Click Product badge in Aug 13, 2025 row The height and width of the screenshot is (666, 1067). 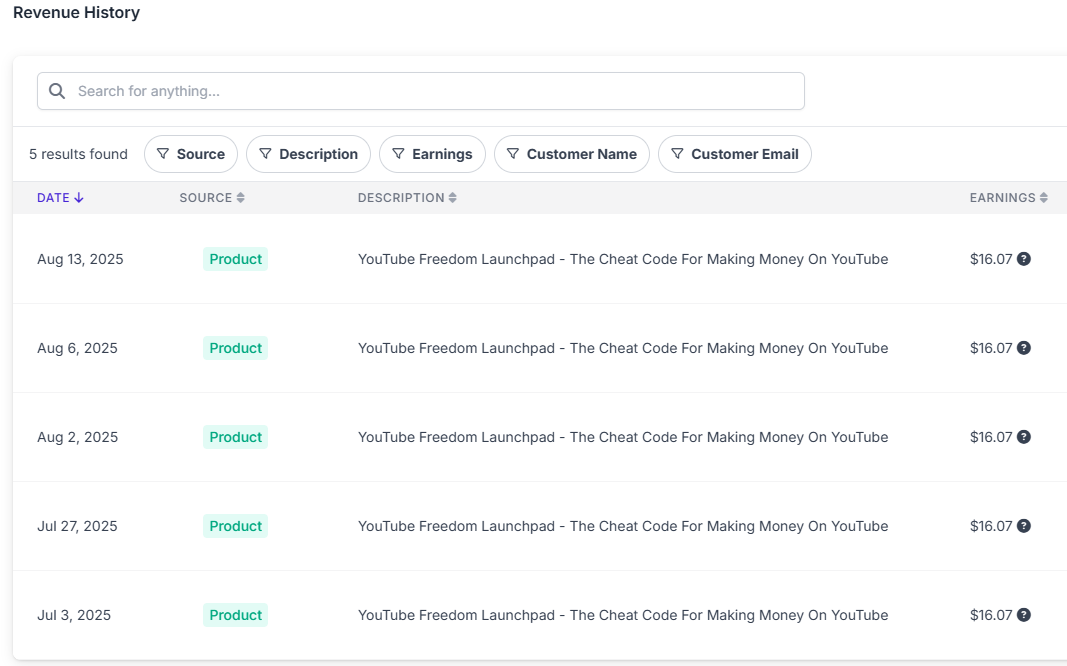[235, 259]
